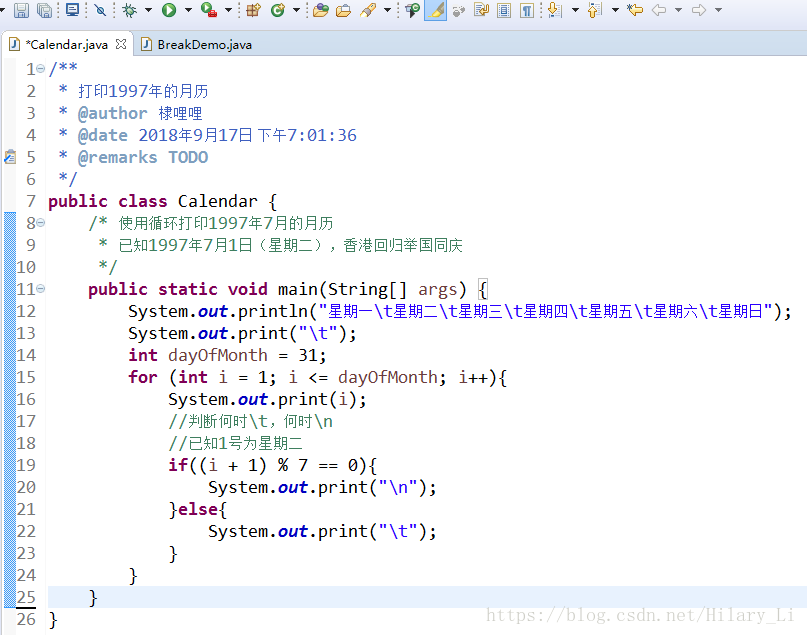This screenshot has height=635, width=807.
Task: Expand External Tools dropdown arrow
Action: (x=228, y=10)
